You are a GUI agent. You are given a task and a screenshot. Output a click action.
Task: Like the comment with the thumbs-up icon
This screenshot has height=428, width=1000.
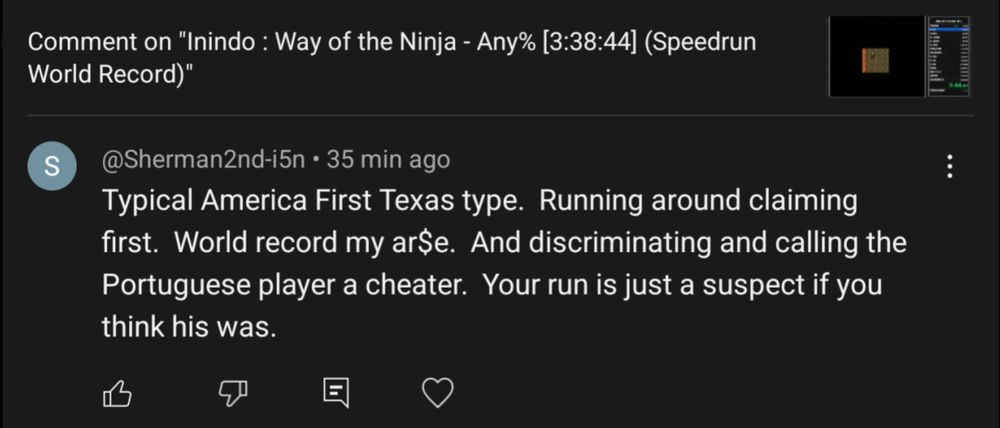[x=118, y=393]
